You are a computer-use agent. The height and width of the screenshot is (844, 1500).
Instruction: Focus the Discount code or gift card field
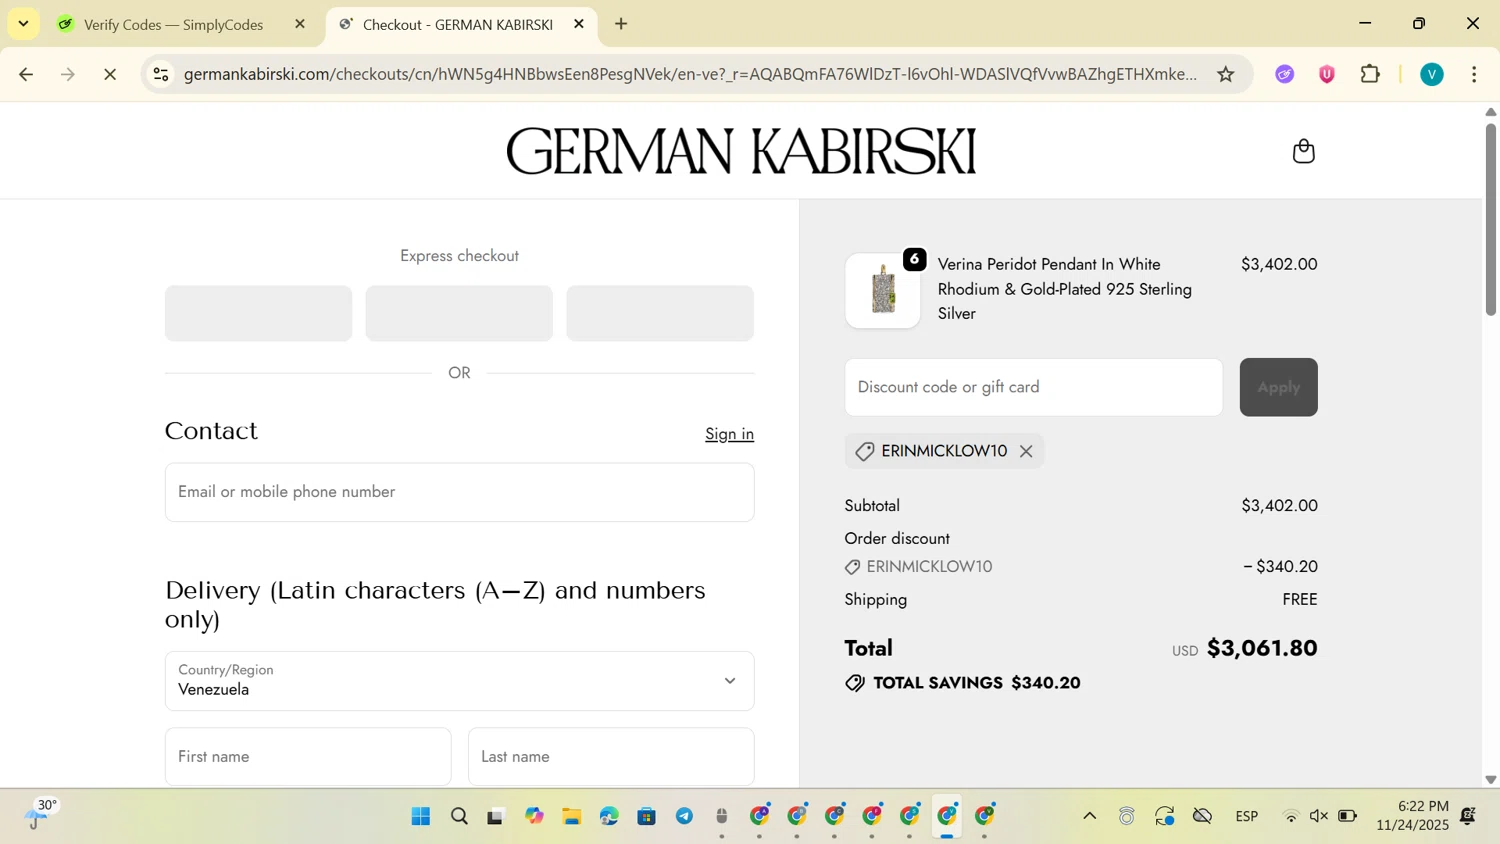coord(1033,387)
